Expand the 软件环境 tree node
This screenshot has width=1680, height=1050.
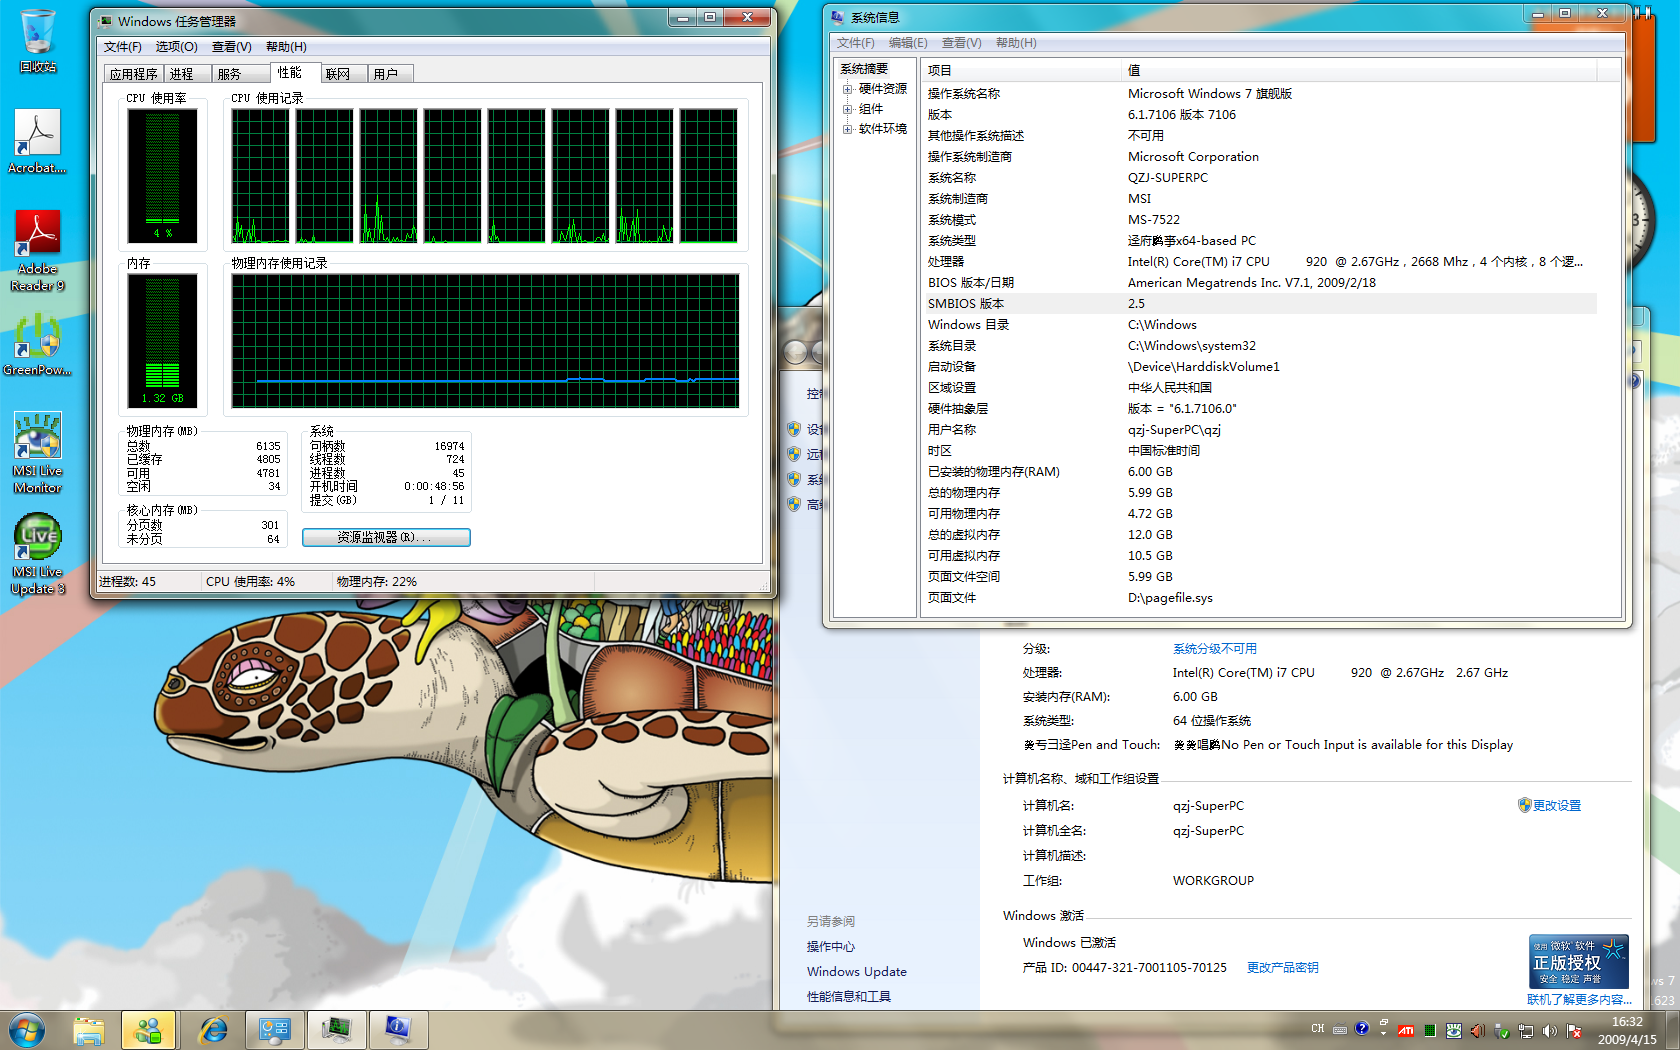point(848,129)
